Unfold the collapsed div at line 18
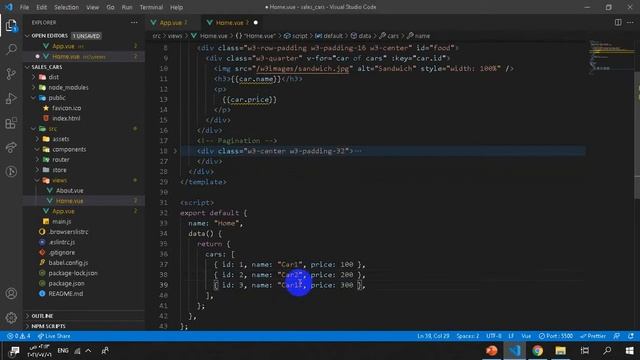 [x=175, y=151]
